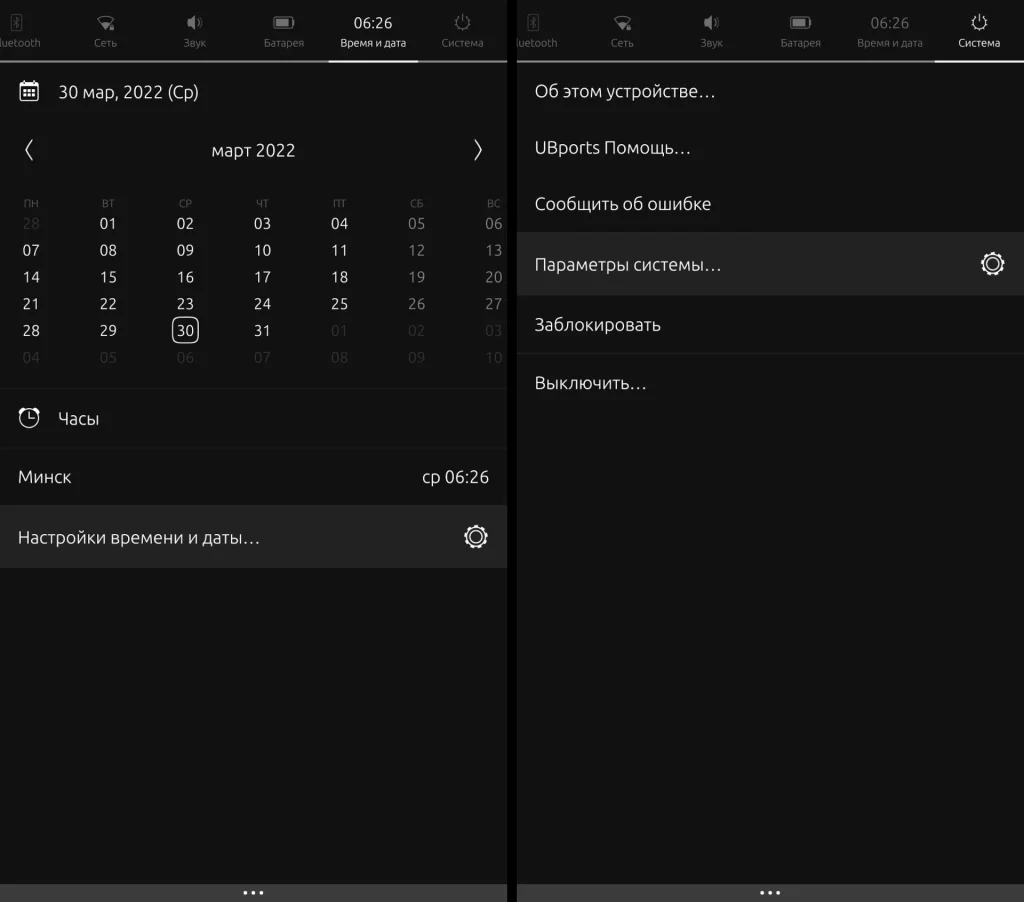Click the gear icon beside Параметры системы
Image resolution: width=1024 pixels, height=902 pixels.
click(992, 263)
